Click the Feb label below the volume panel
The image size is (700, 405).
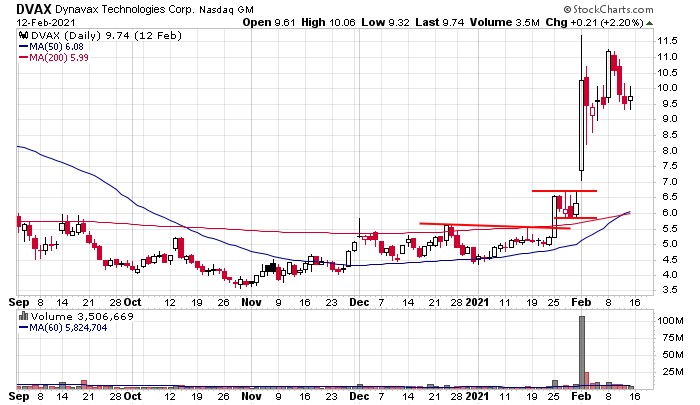pos(581,397)
